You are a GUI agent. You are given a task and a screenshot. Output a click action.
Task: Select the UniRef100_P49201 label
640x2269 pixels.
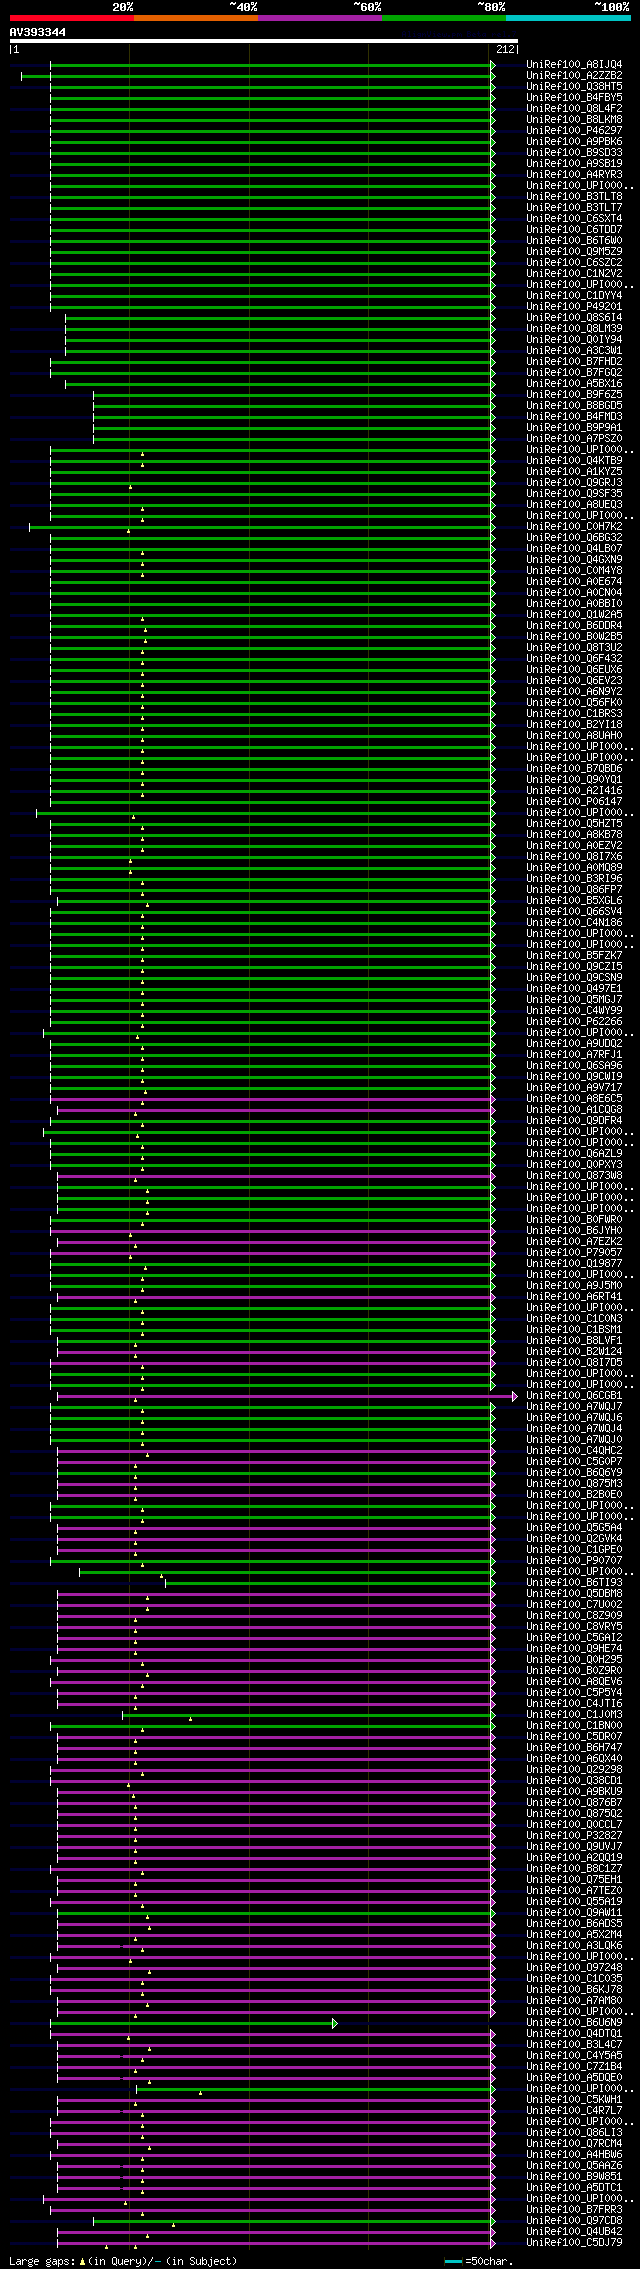pos(574,306)
